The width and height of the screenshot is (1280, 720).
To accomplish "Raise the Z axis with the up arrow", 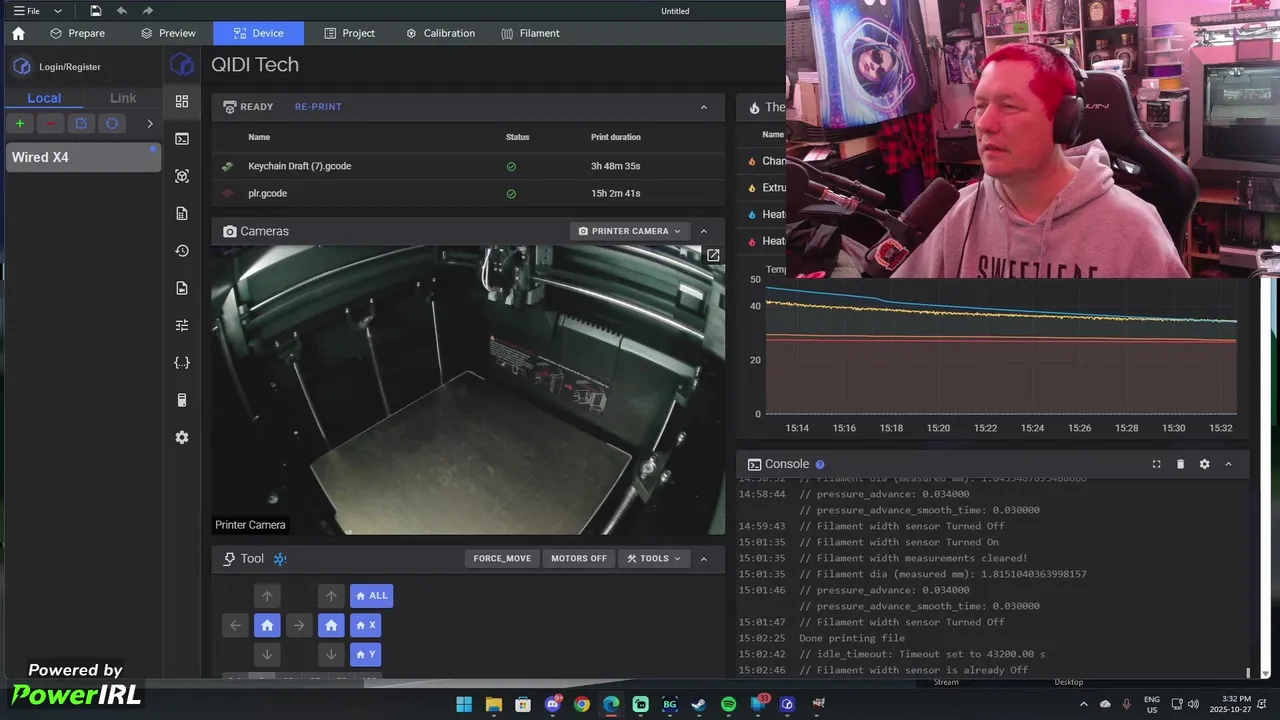I will coord(331,596).
